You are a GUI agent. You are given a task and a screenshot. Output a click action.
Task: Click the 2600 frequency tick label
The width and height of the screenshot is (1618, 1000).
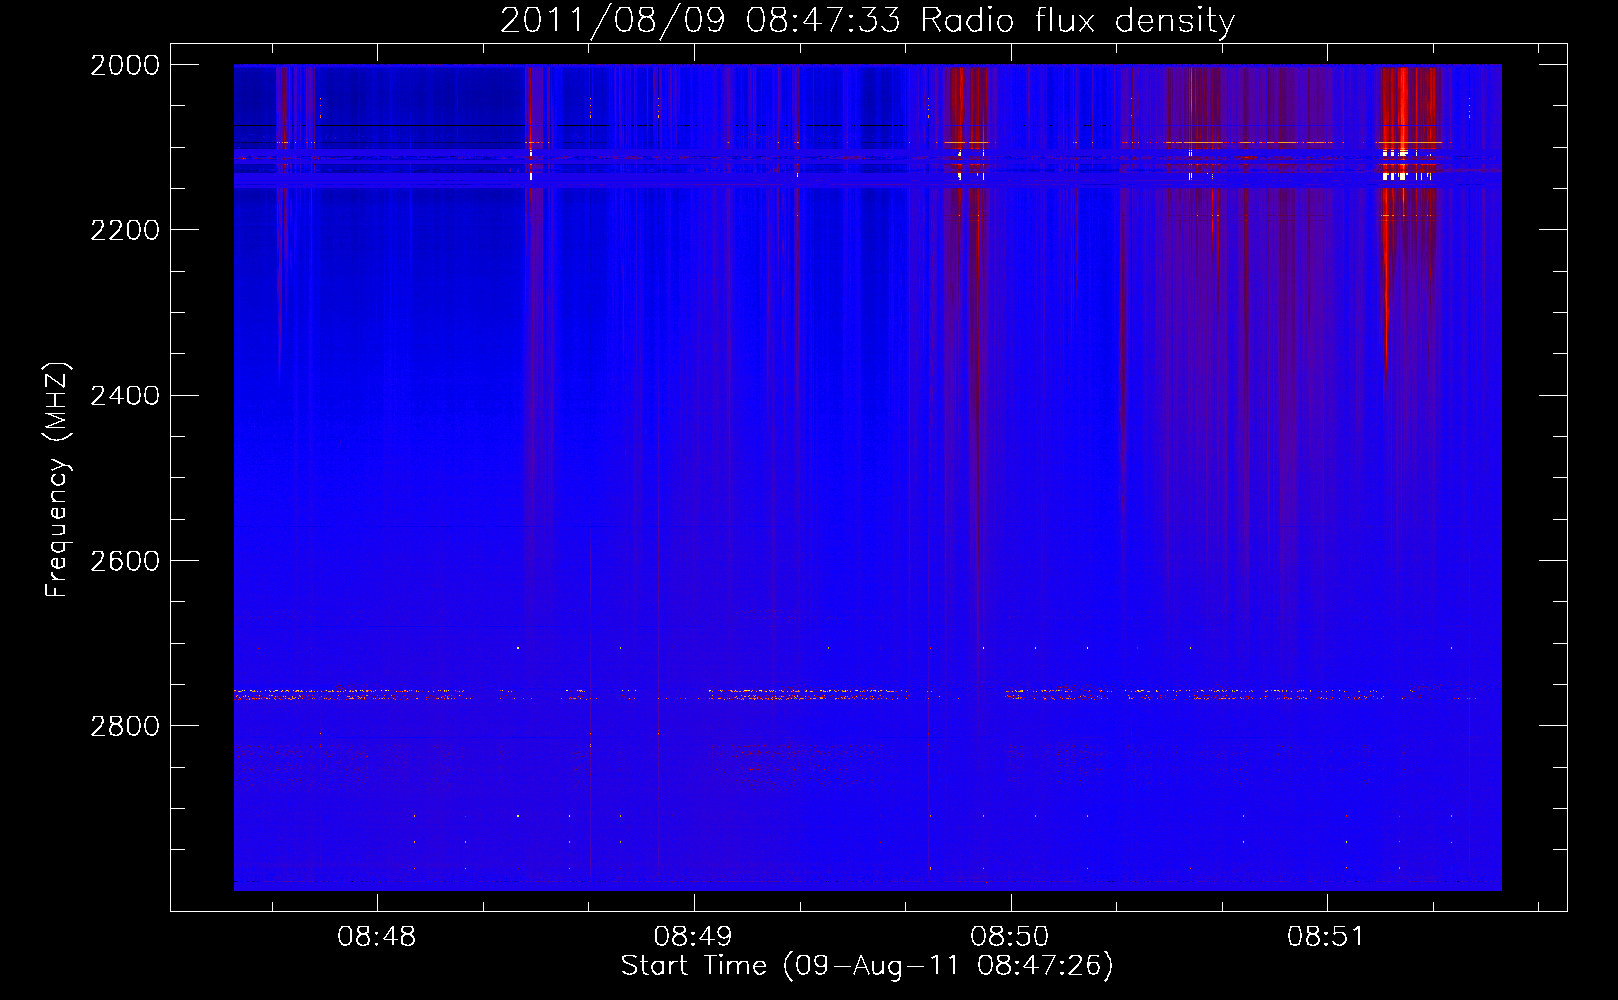click(x=125, y=561)
